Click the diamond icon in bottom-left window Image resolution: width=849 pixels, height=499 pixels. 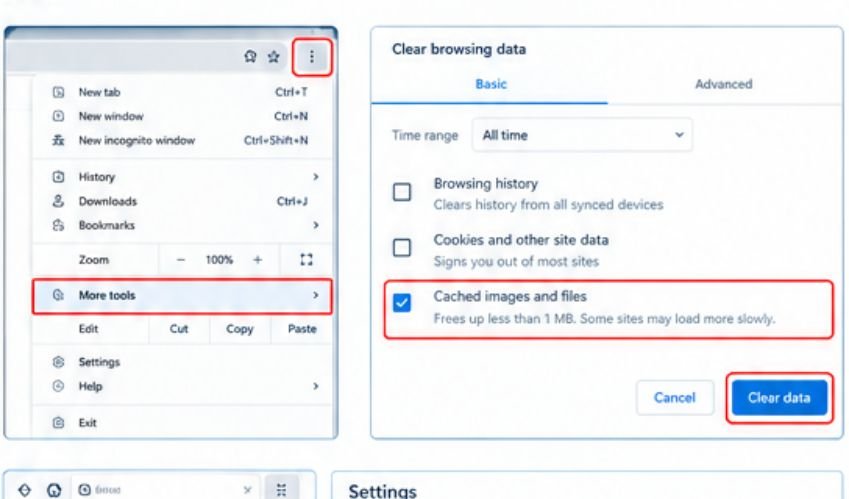tap(24, 490)
